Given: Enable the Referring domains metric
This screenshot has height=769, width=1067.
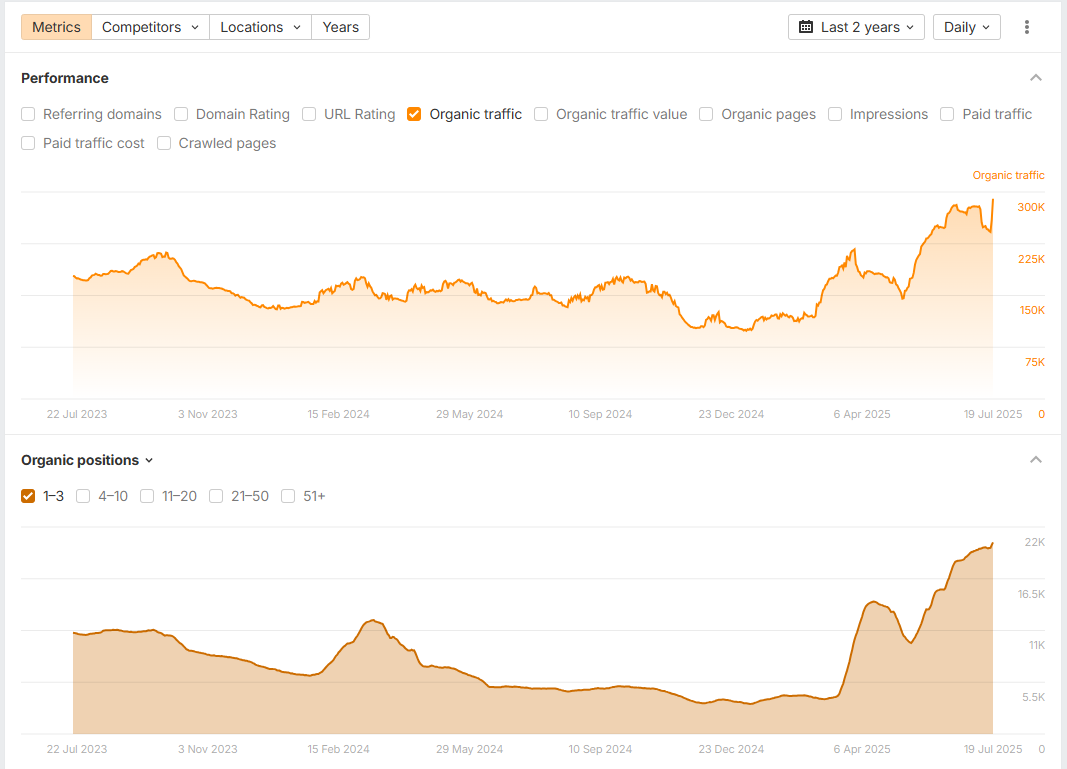Looking at the screenshot, I should coord(28,114).
